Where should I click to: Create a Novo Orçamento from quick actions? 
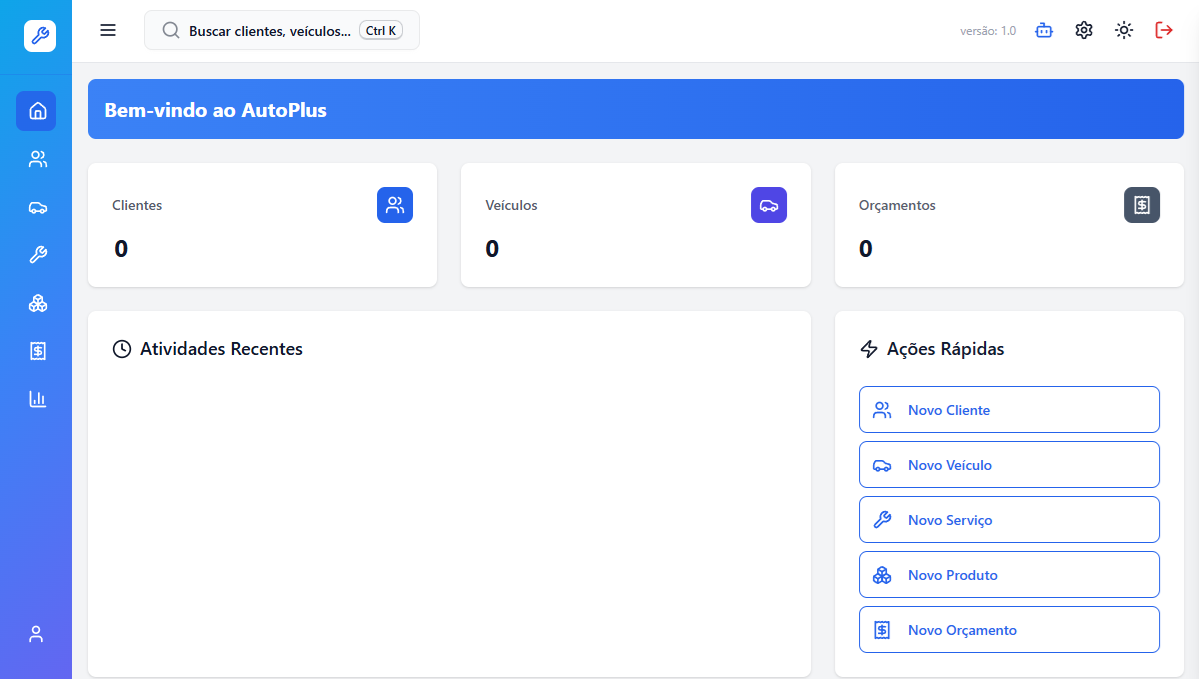(x=1009, y=630)
